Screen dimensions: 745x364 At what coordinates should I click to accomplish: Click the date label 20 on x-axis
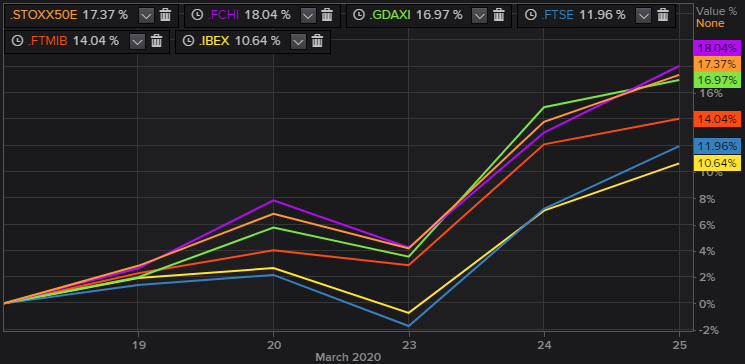[273, 345]
